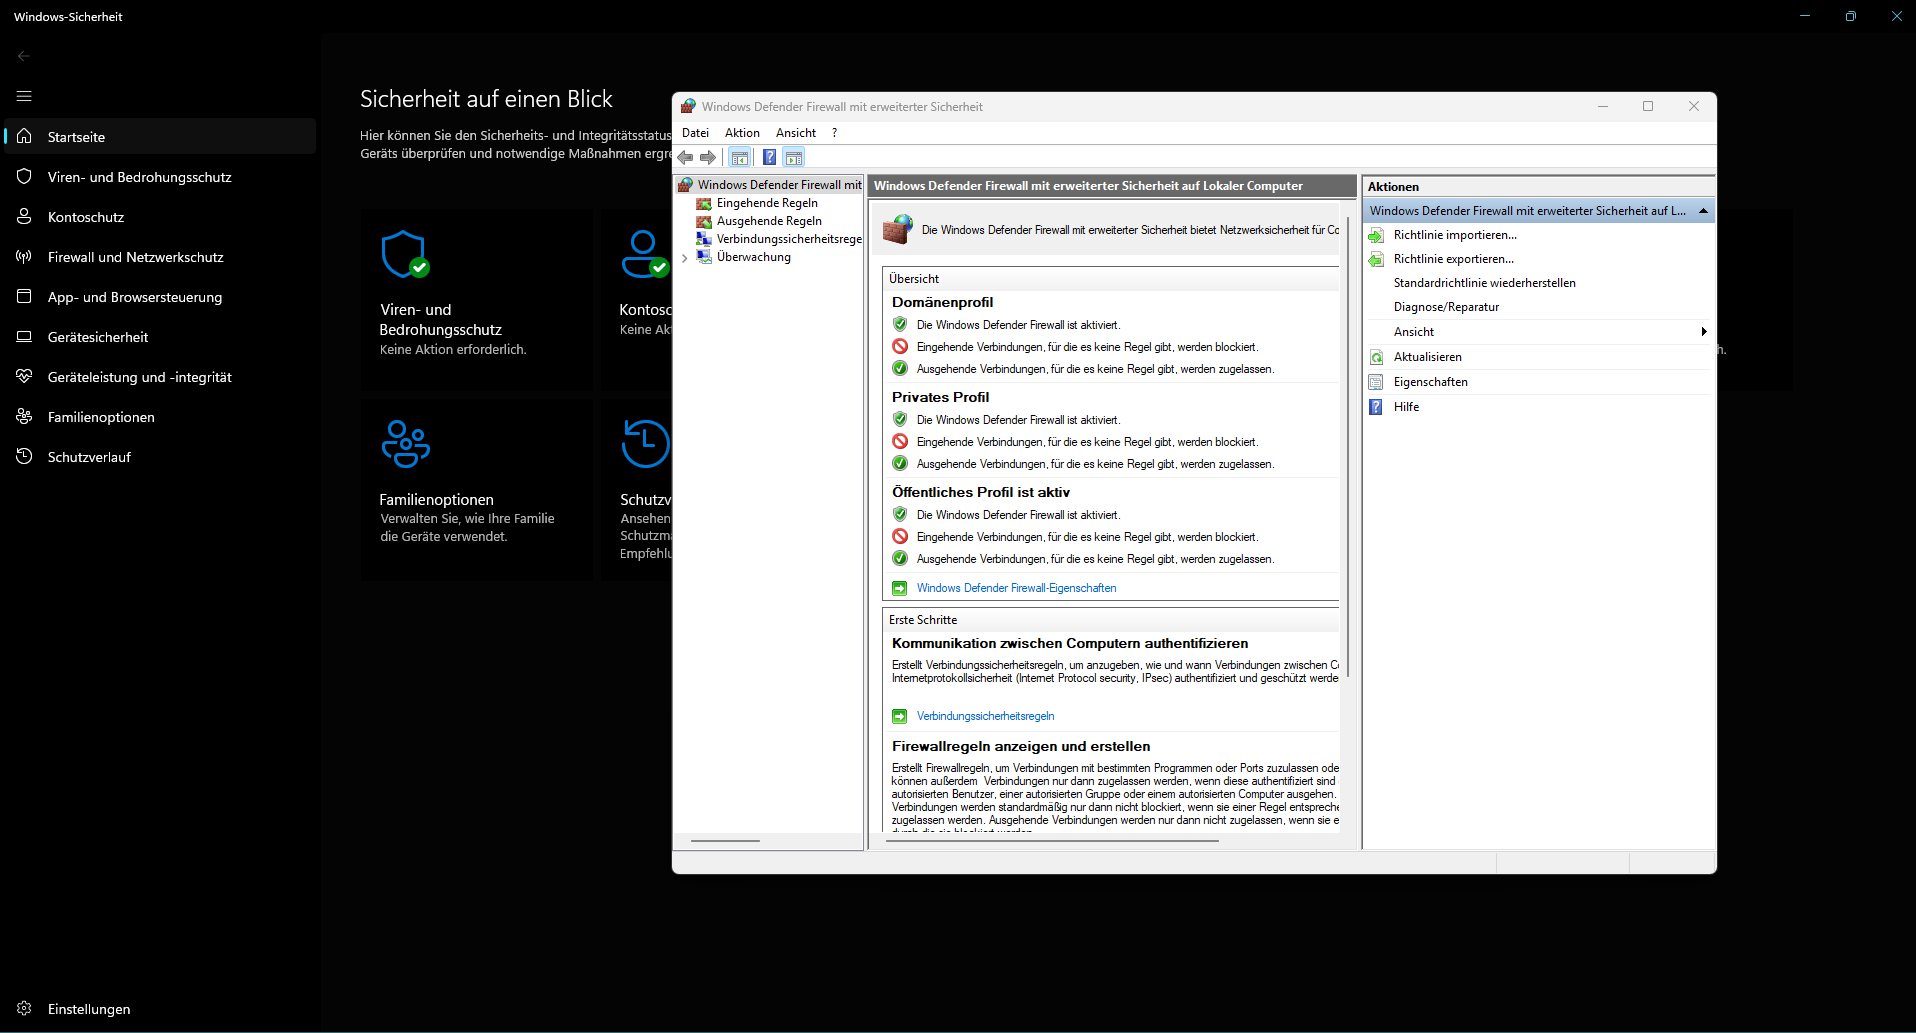1916x1033 pixels.
Task: Click the Richtlinie importieren icon
Action: click(1376, 235)
